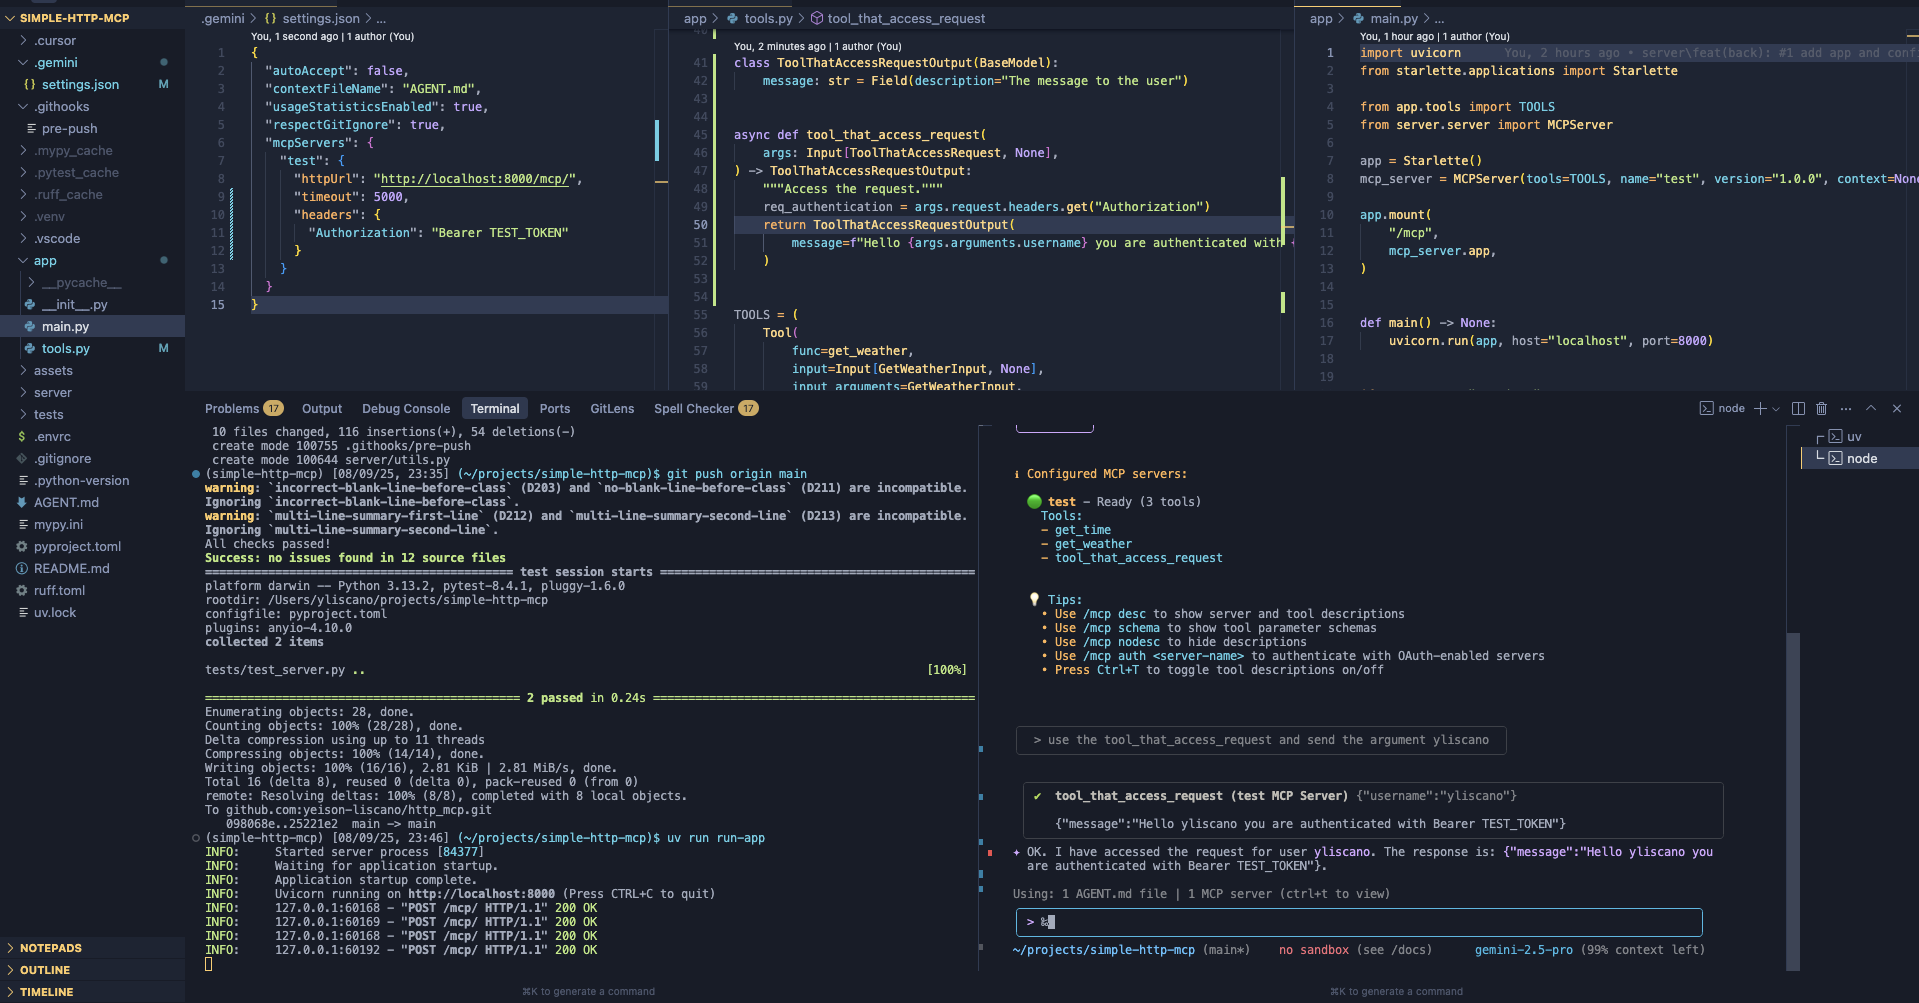Click the 'gemini-2.5-pro' model status text

click(1524, 950)
